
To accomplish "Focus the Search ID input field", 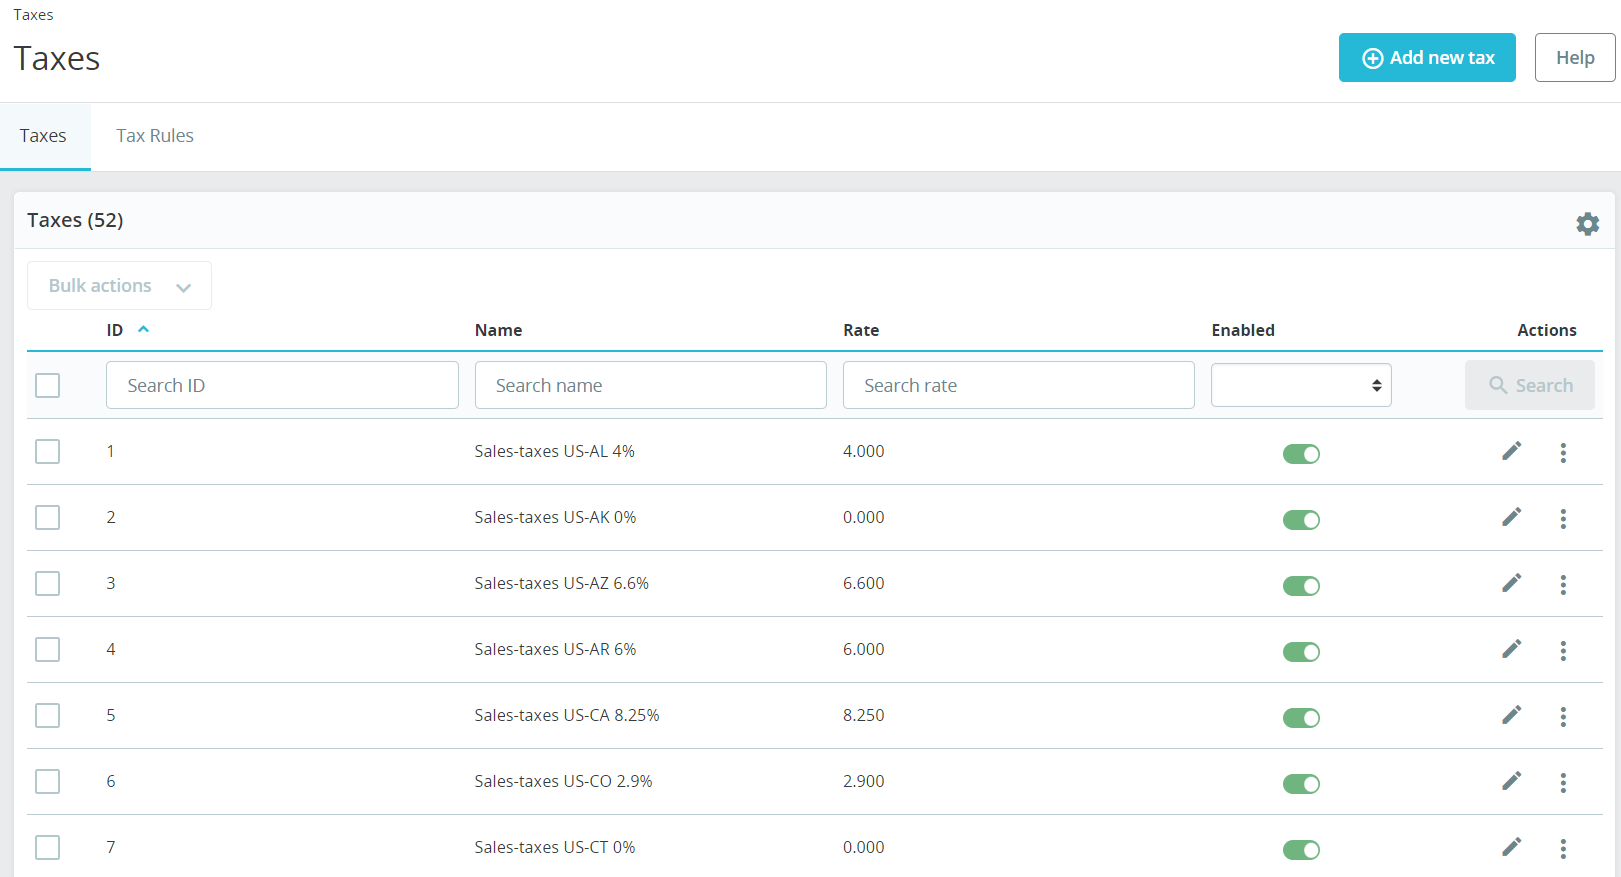I will click(282, 385).
